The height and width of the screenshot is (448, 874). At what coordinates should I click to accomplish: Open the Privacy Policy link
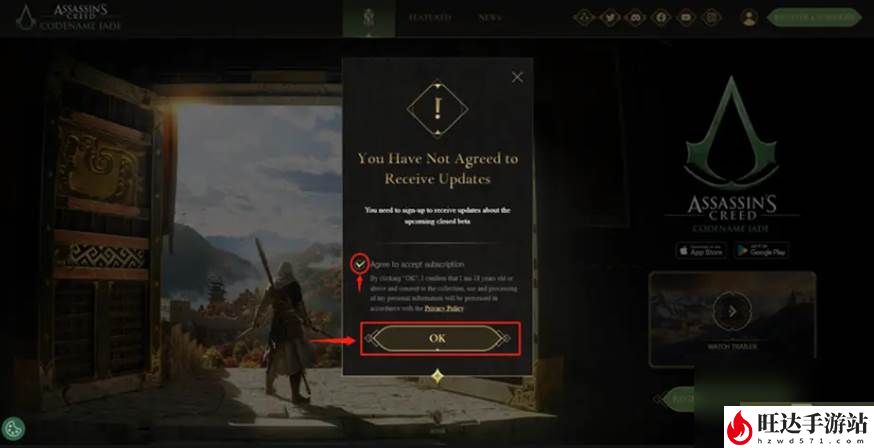444,308
